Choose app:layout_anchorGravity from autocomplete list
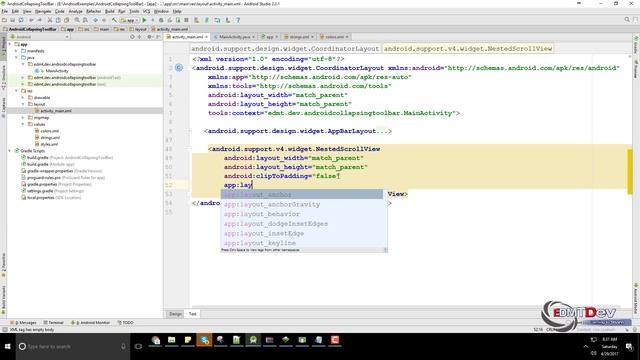 click(x=304, y=204)
